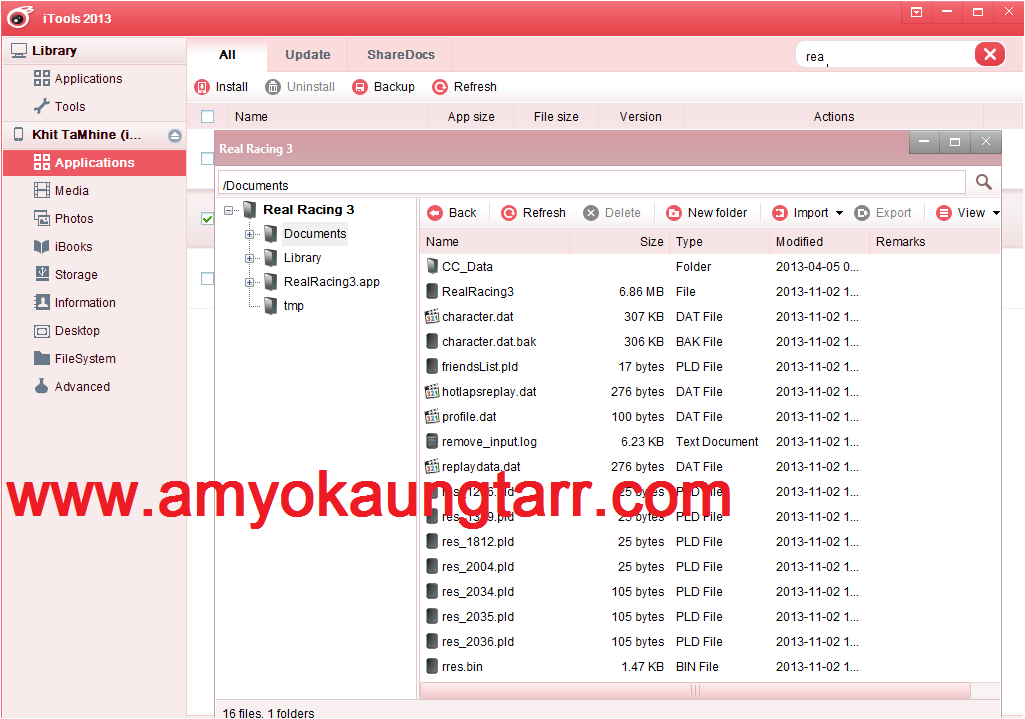
Task: Click the Name column header in file list
Action: (x=495, y=242)
